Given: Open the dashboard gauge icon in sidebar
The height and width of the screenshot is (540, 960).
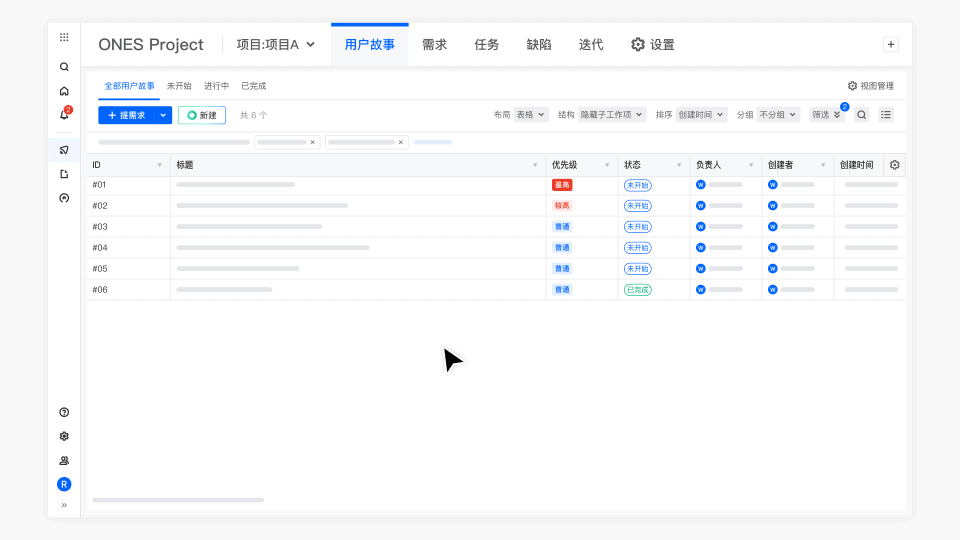Looking at the screenshot, I should [64, 198].
